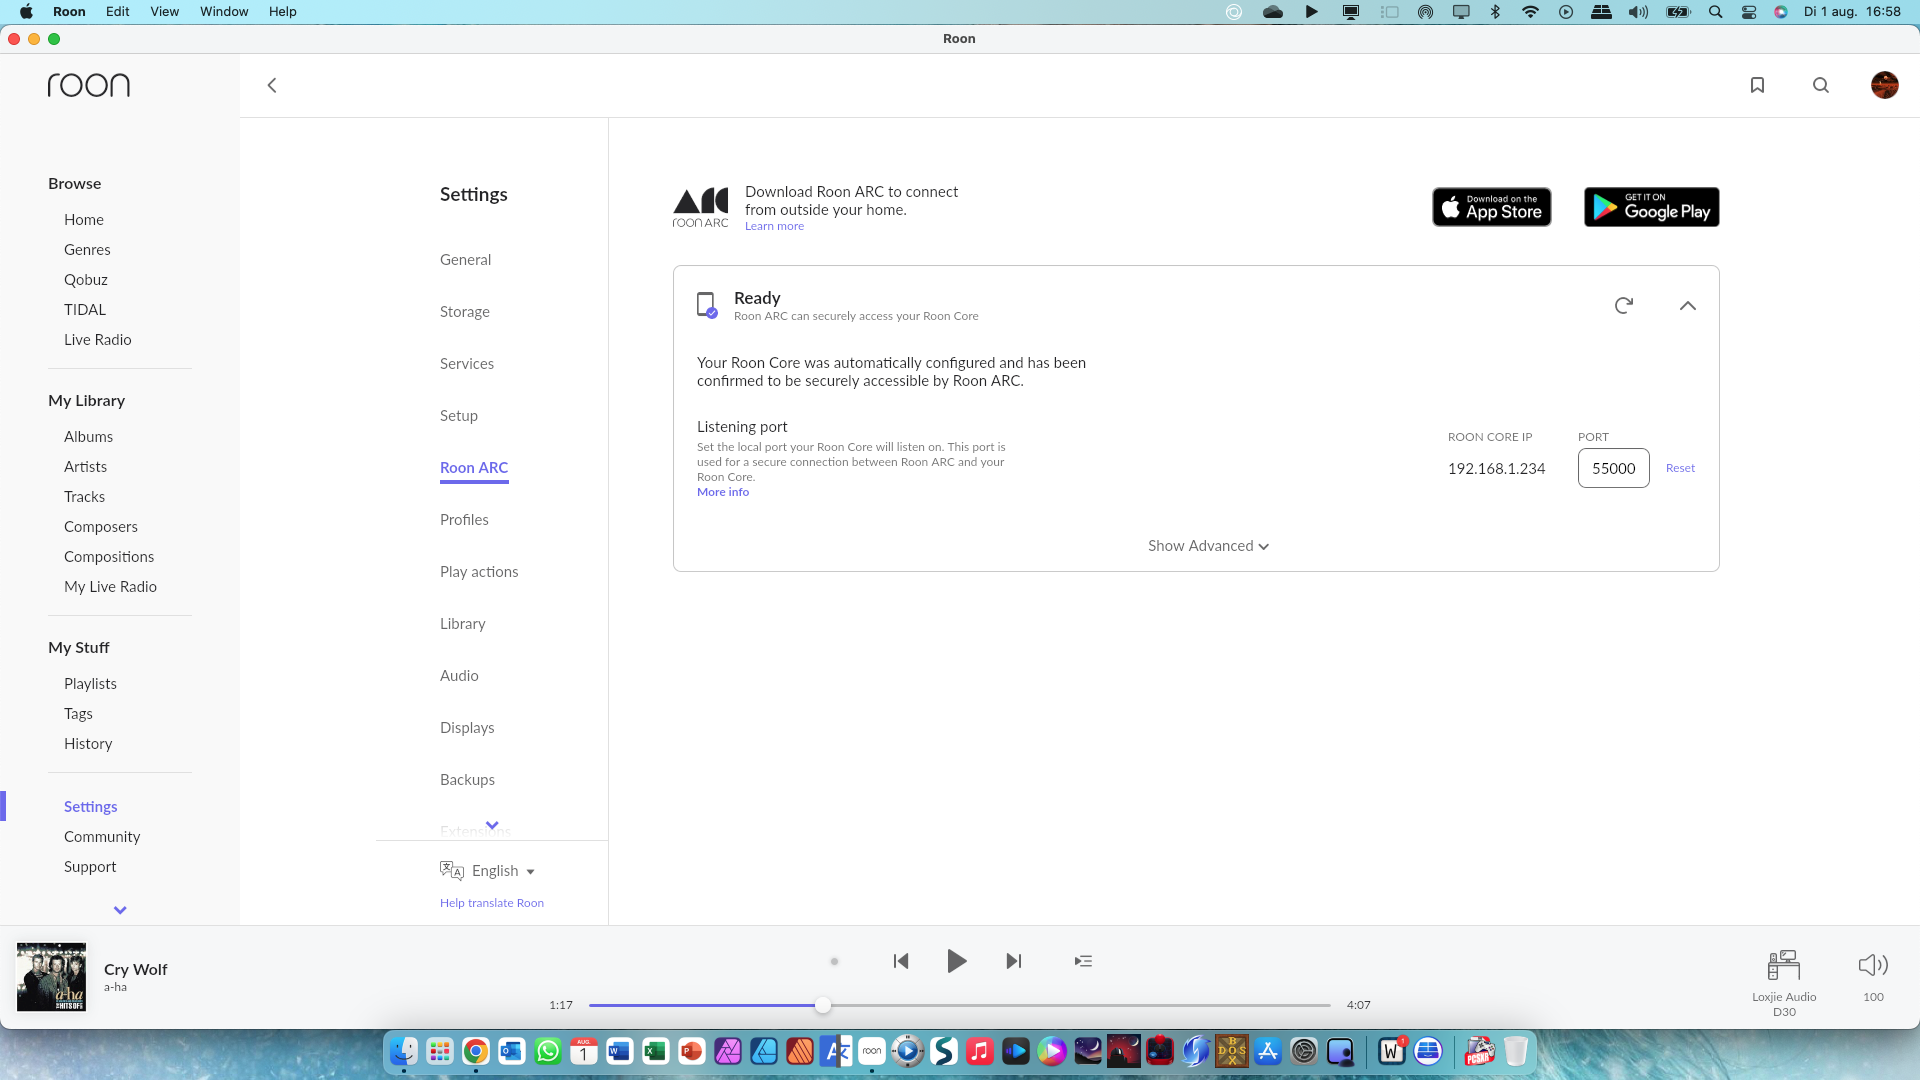This screenshot has height=1080, width=1920.
Task: Click the track progress slider handle
Action: coord(822,1005)
